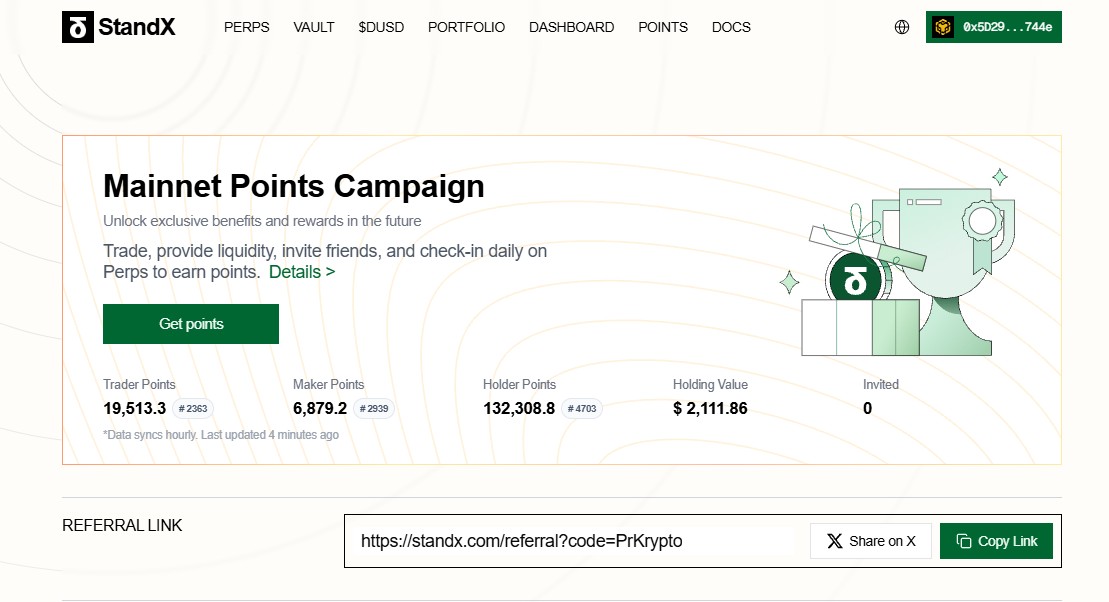Go to the $DUSD page
Screen dimensions: 1109x602
pos(381,27)
